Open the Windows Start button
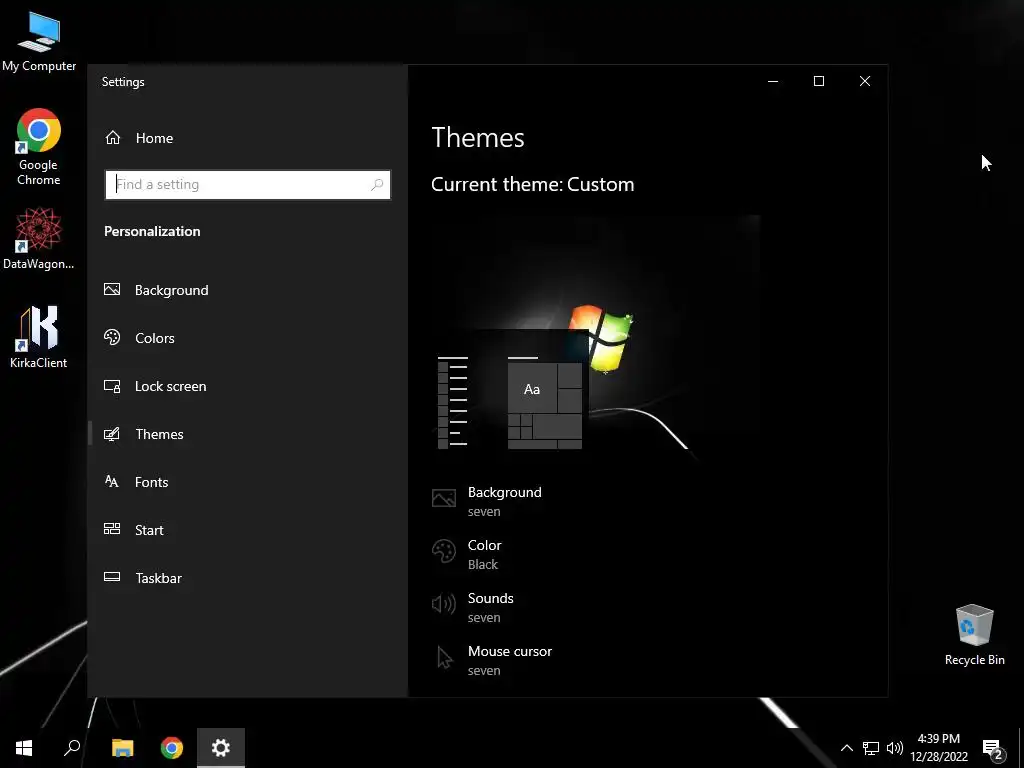 point(24,748)
